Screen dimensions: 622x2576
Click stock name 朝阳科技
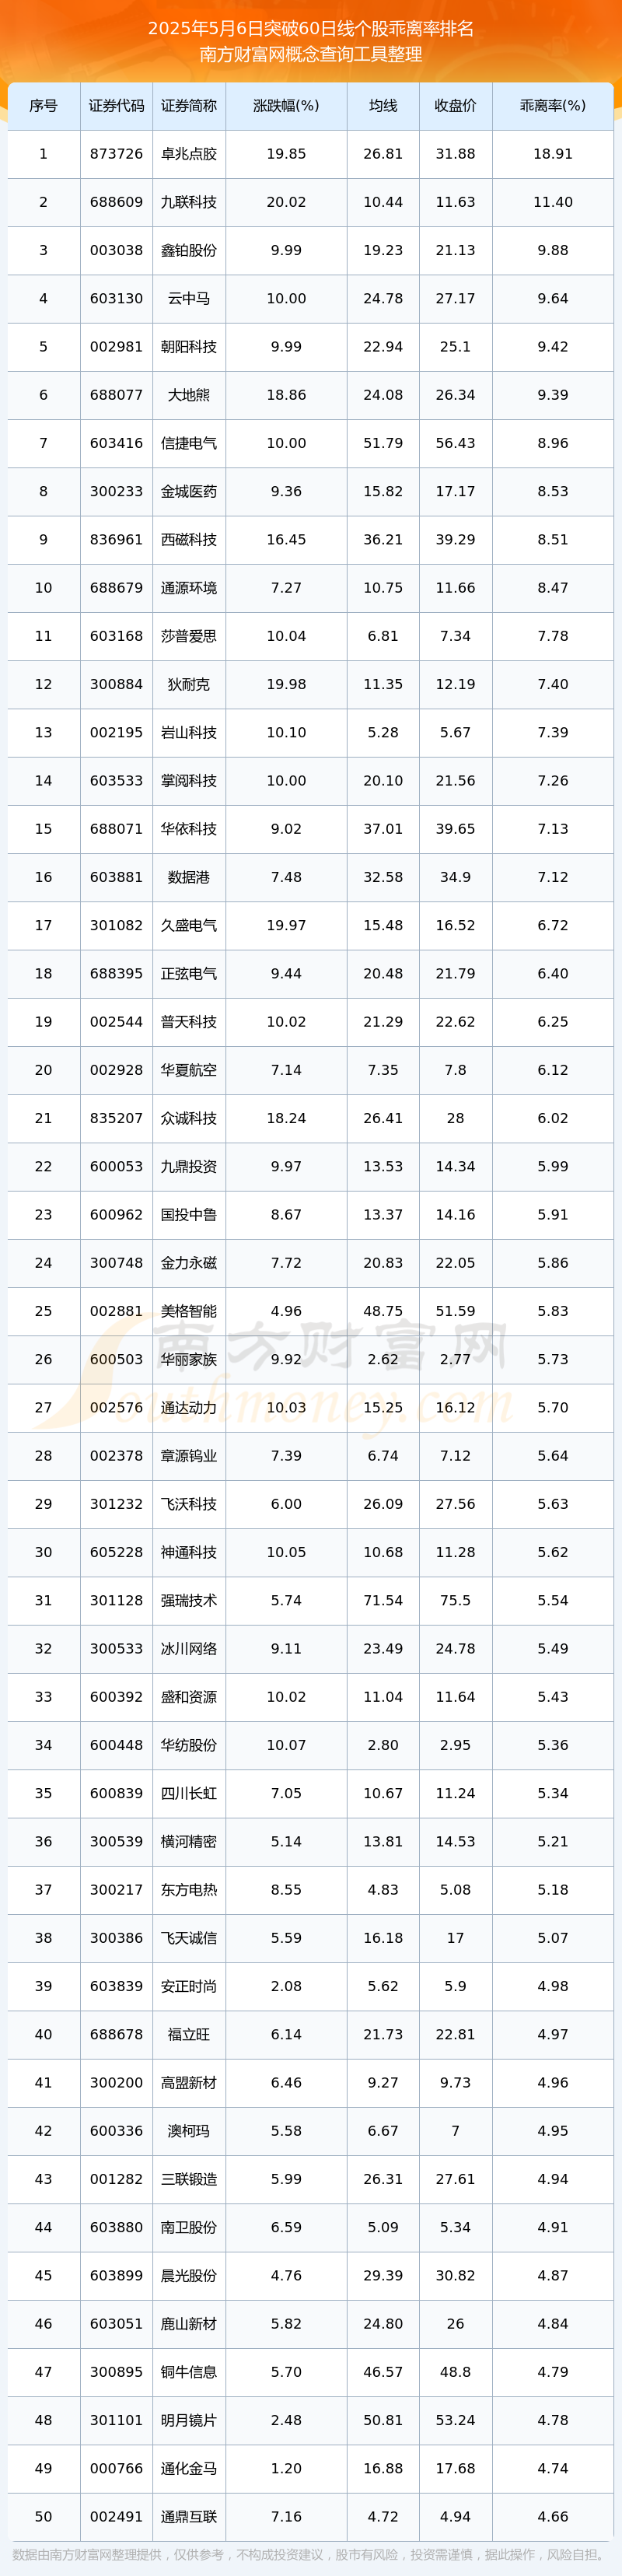pos(189,347)
